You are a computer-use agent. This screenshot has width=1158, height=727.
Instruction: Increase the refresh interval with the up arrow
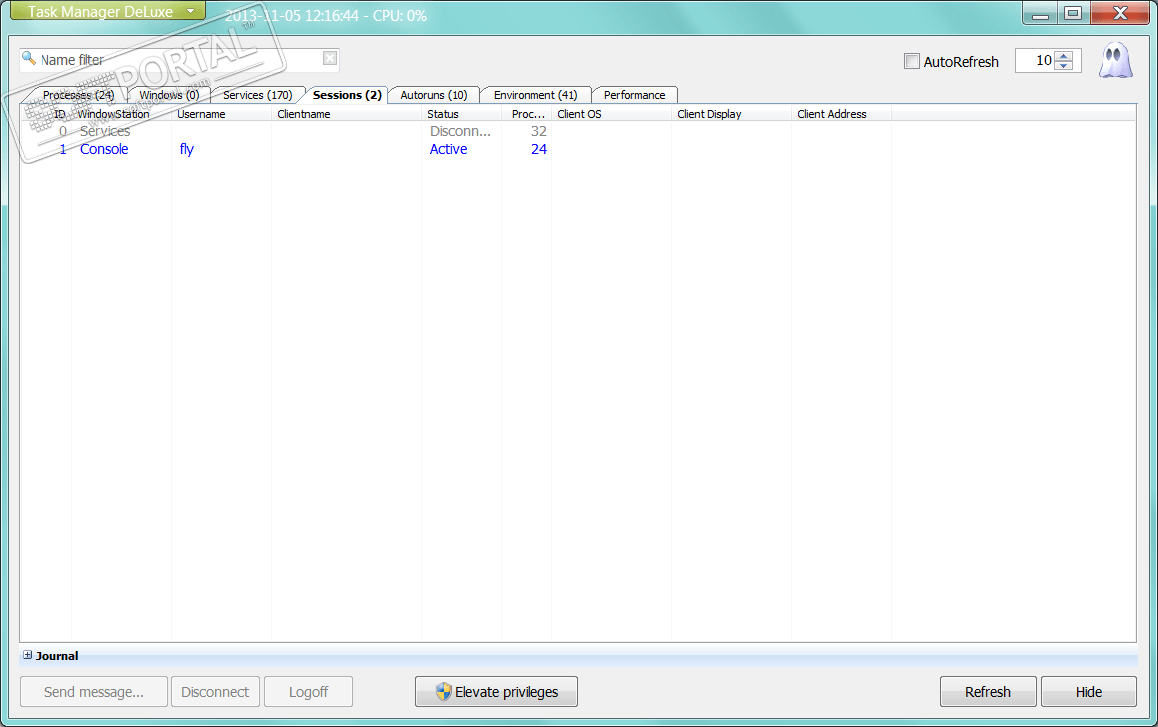[1063, 56]
